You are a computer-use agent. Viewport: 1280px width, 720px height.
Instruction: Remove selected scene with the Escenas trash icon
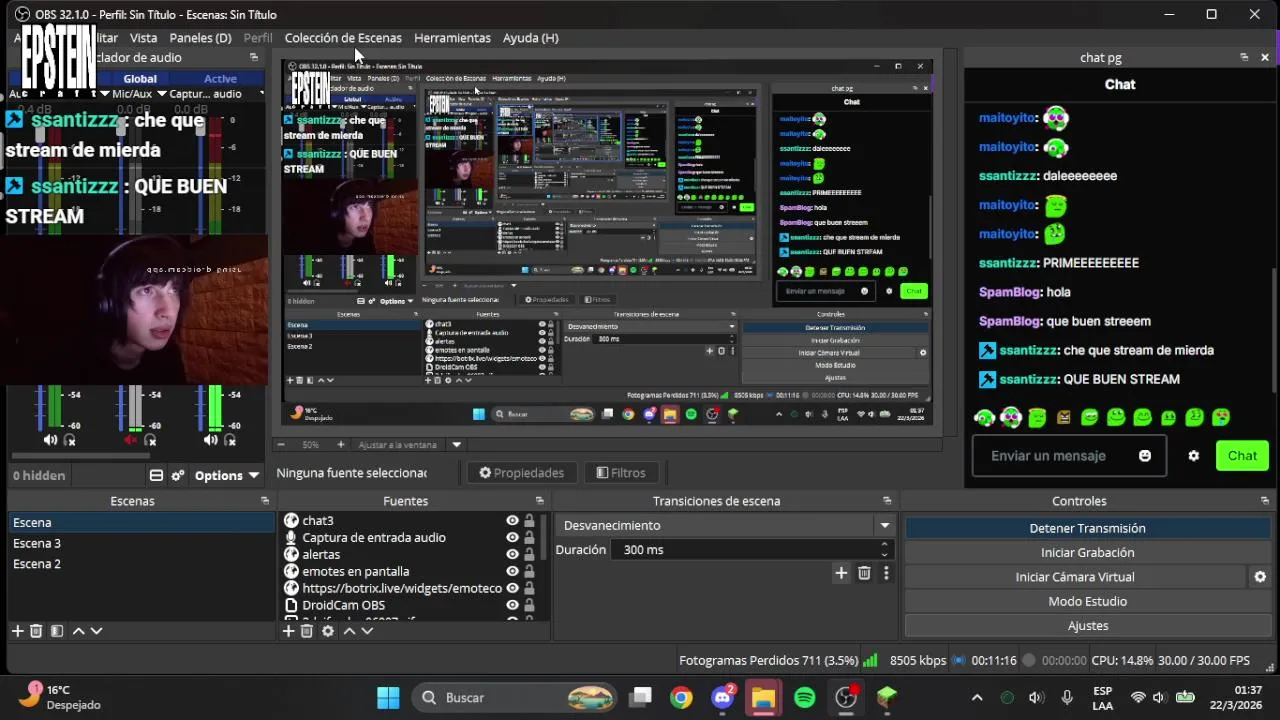point(36,631)
